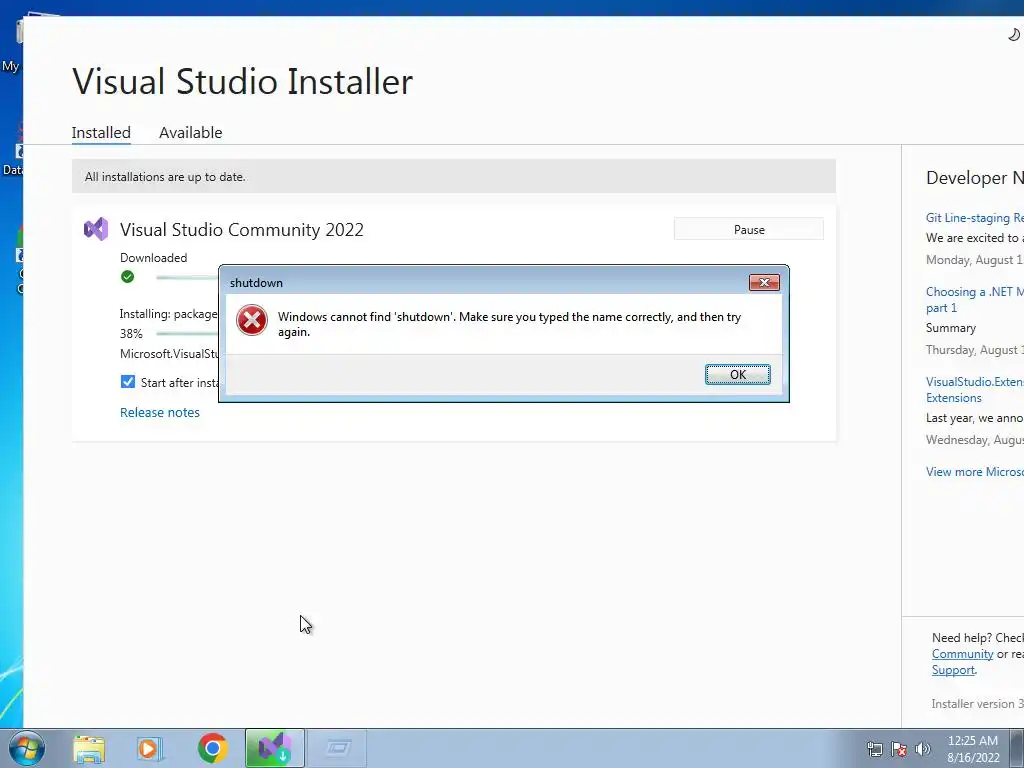Click the download progress bar
Viewport: 1024px width, 768px height.
(187, 278)
